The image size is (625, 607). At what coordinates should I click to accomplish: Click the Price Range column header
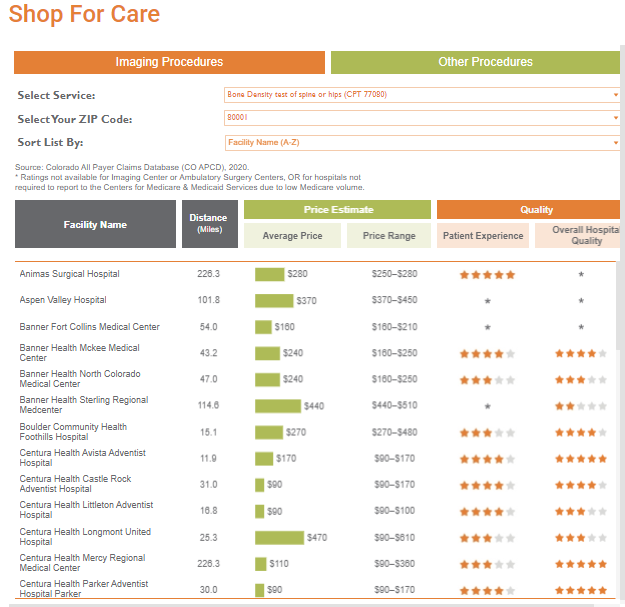(389, 236)
